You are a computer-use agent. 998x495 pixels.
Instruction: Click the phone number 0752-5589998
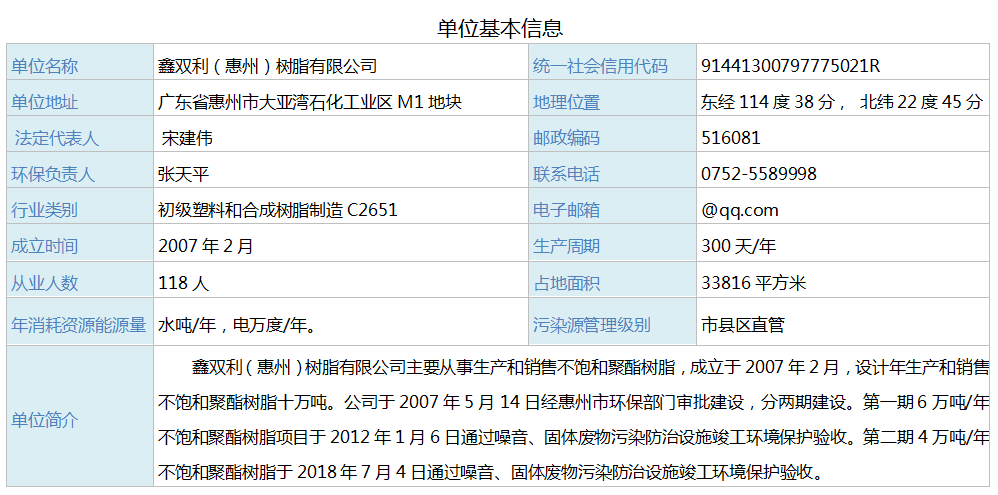coord(758,174)
